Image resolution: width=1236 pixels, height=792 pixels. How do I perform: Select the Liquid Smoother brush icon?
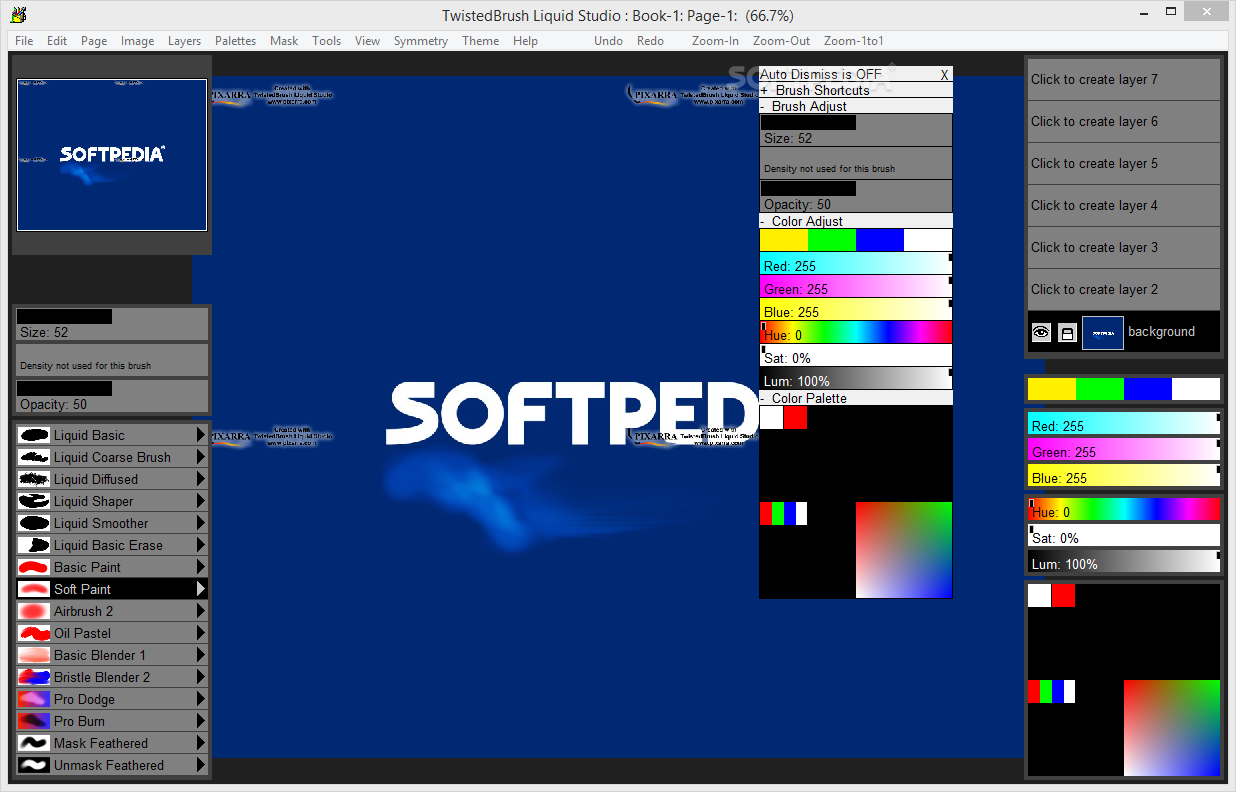(34, 523)
